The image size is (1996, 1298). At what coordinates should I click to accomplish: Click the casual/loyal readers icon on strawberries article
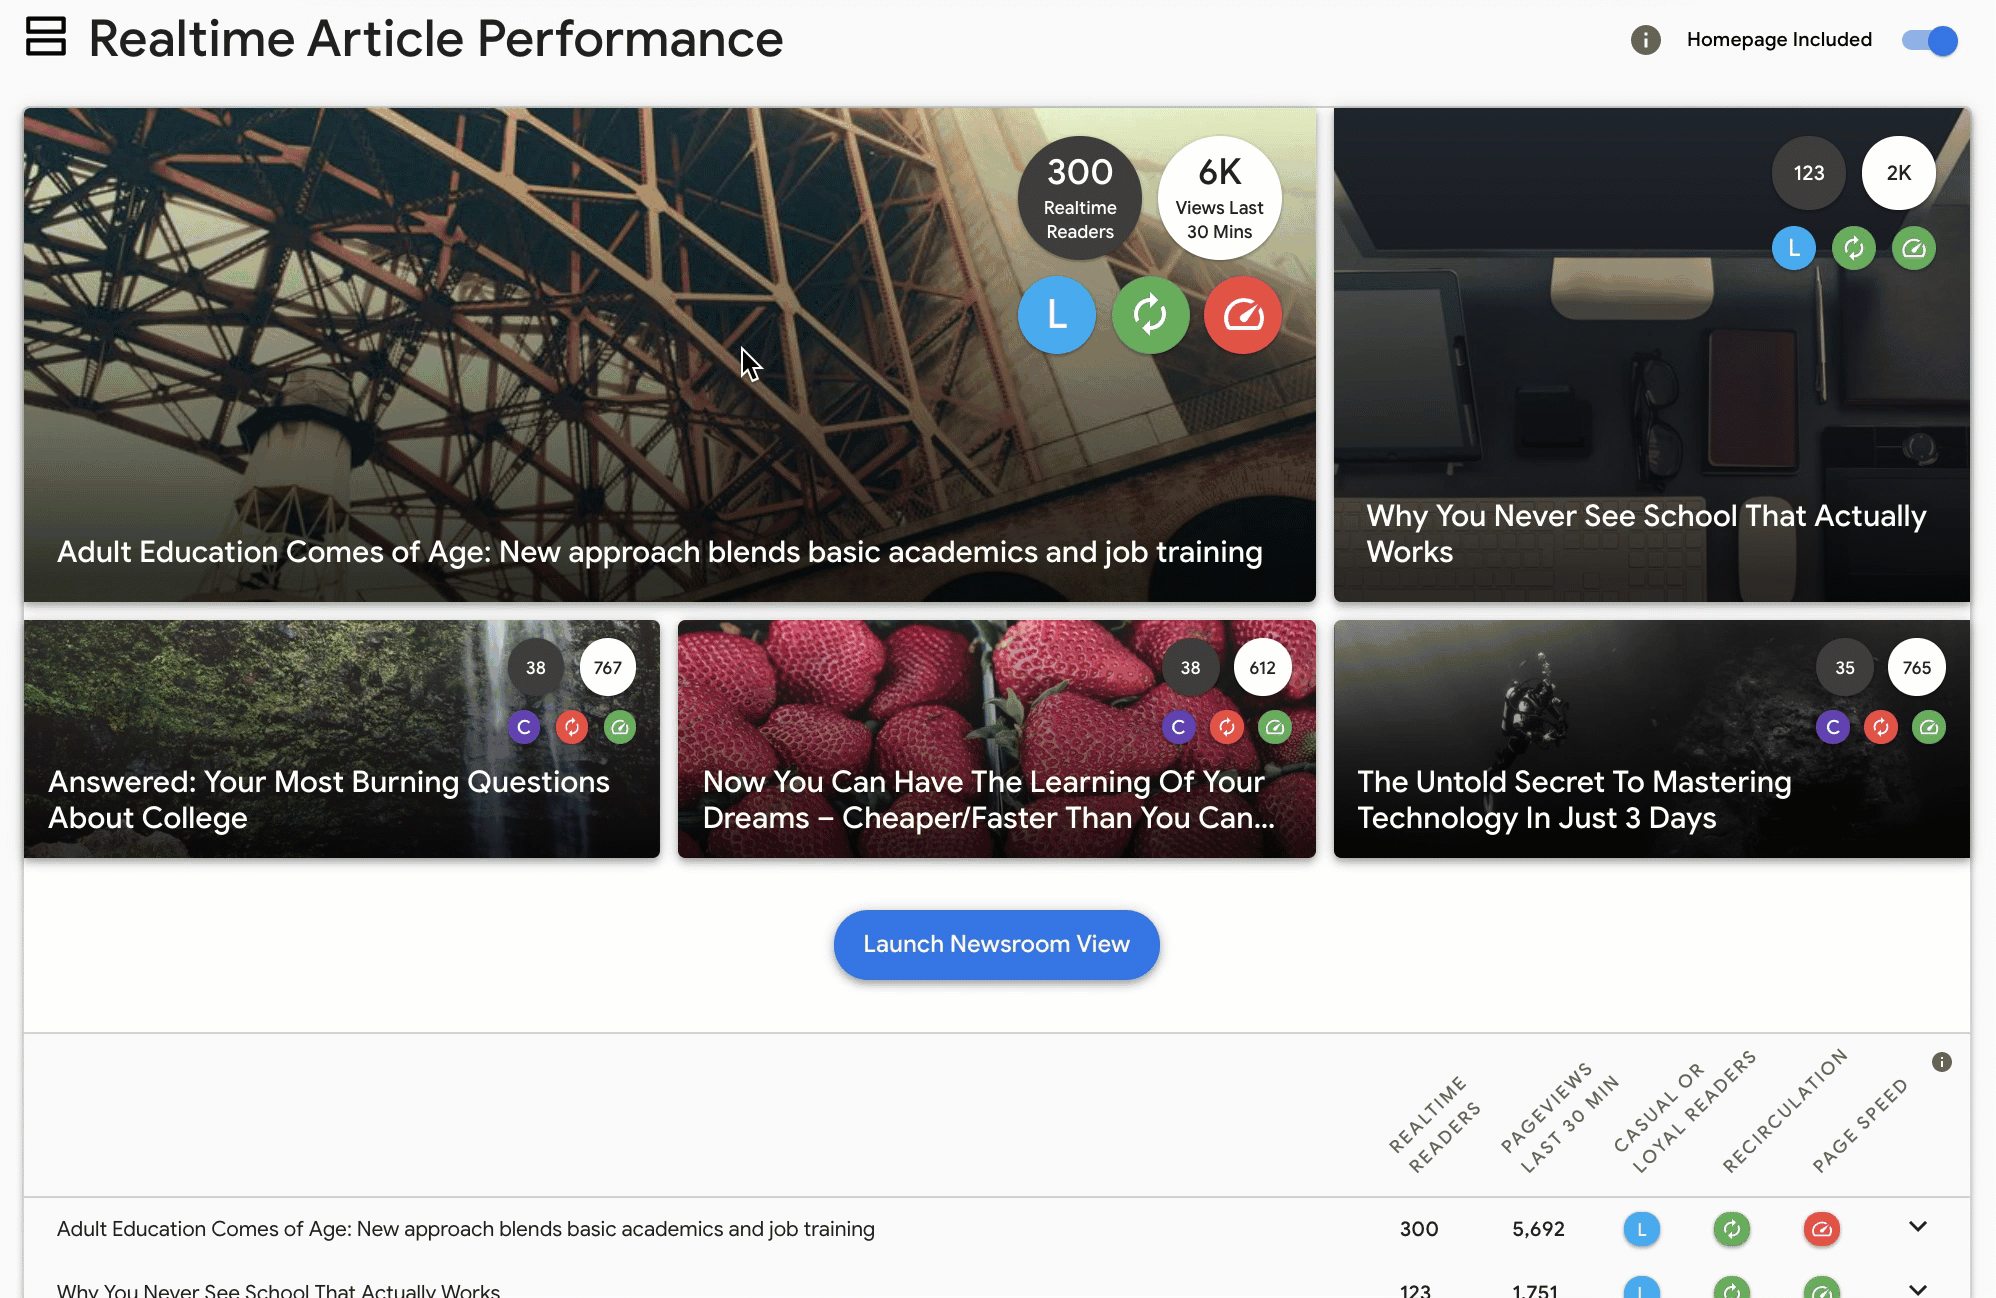1180,726
